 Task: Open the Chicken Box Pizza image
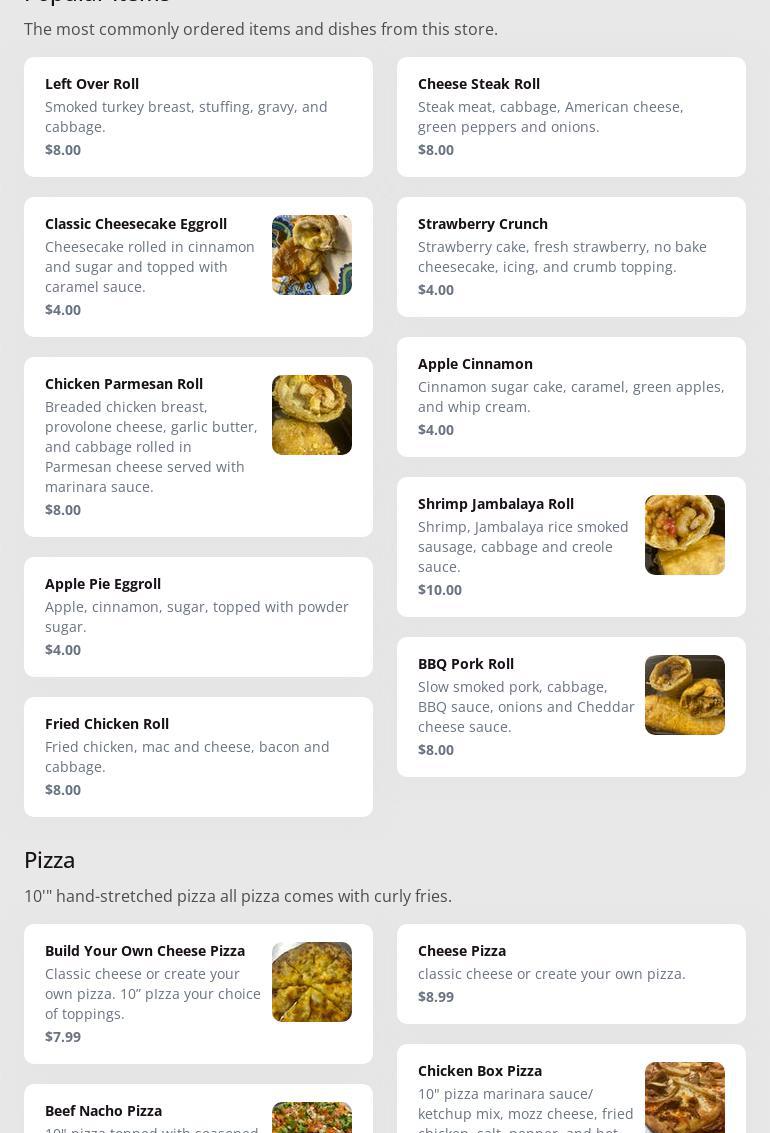[685, 1098]
